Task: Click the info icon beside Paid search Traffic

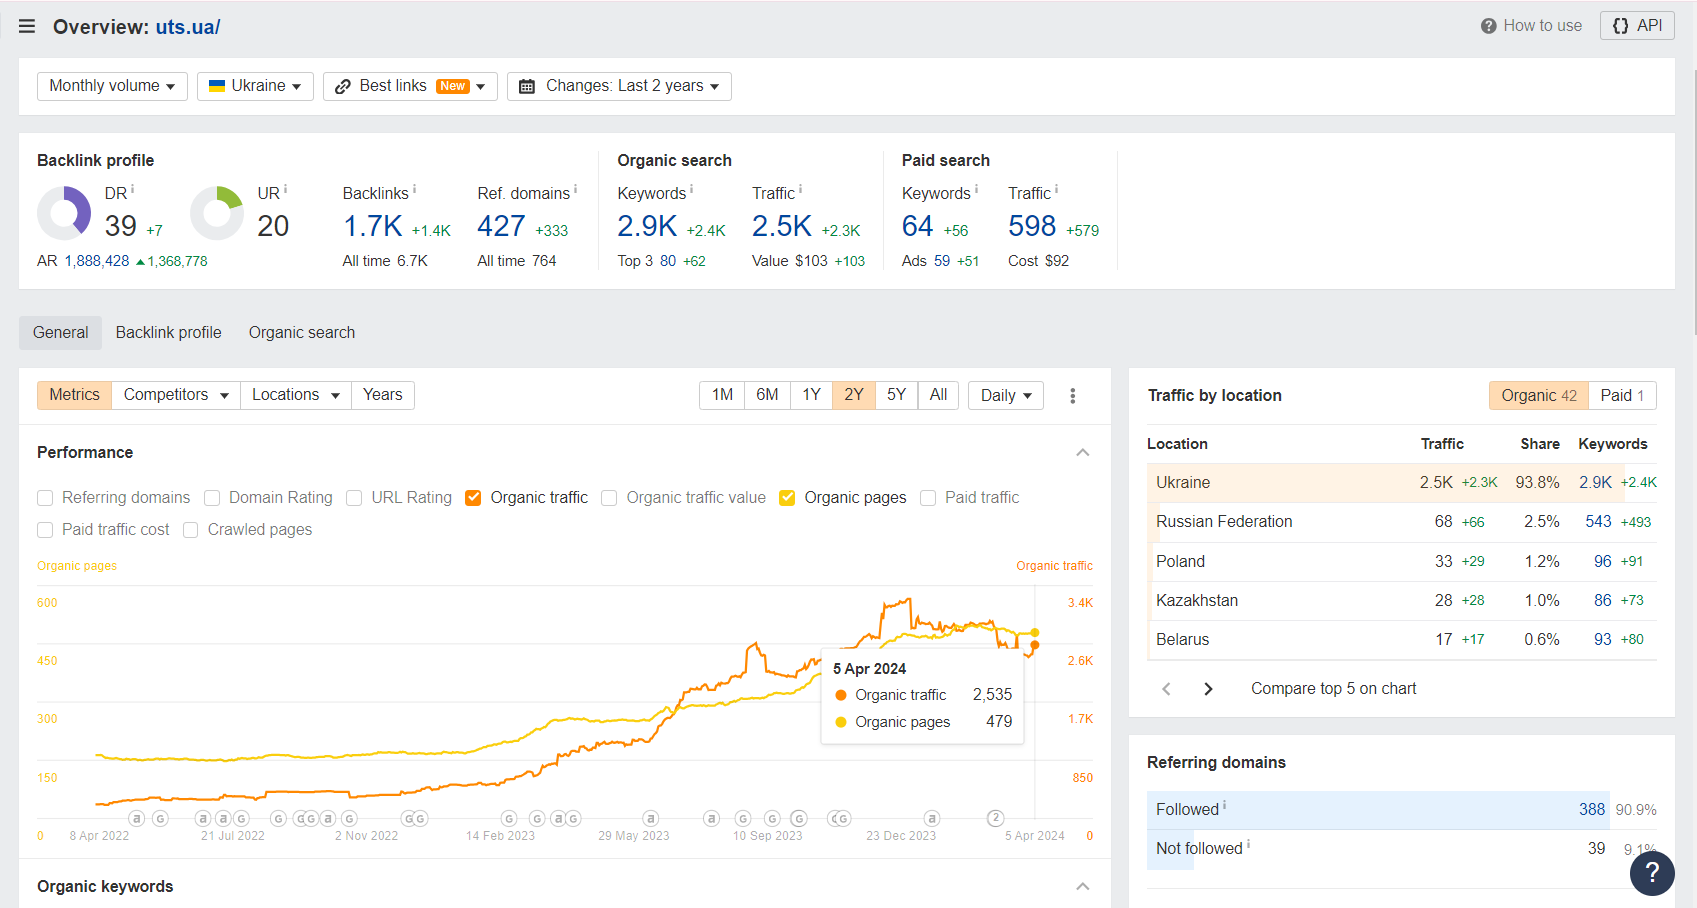Action: pyautogui.click(x=1056, y=189)
